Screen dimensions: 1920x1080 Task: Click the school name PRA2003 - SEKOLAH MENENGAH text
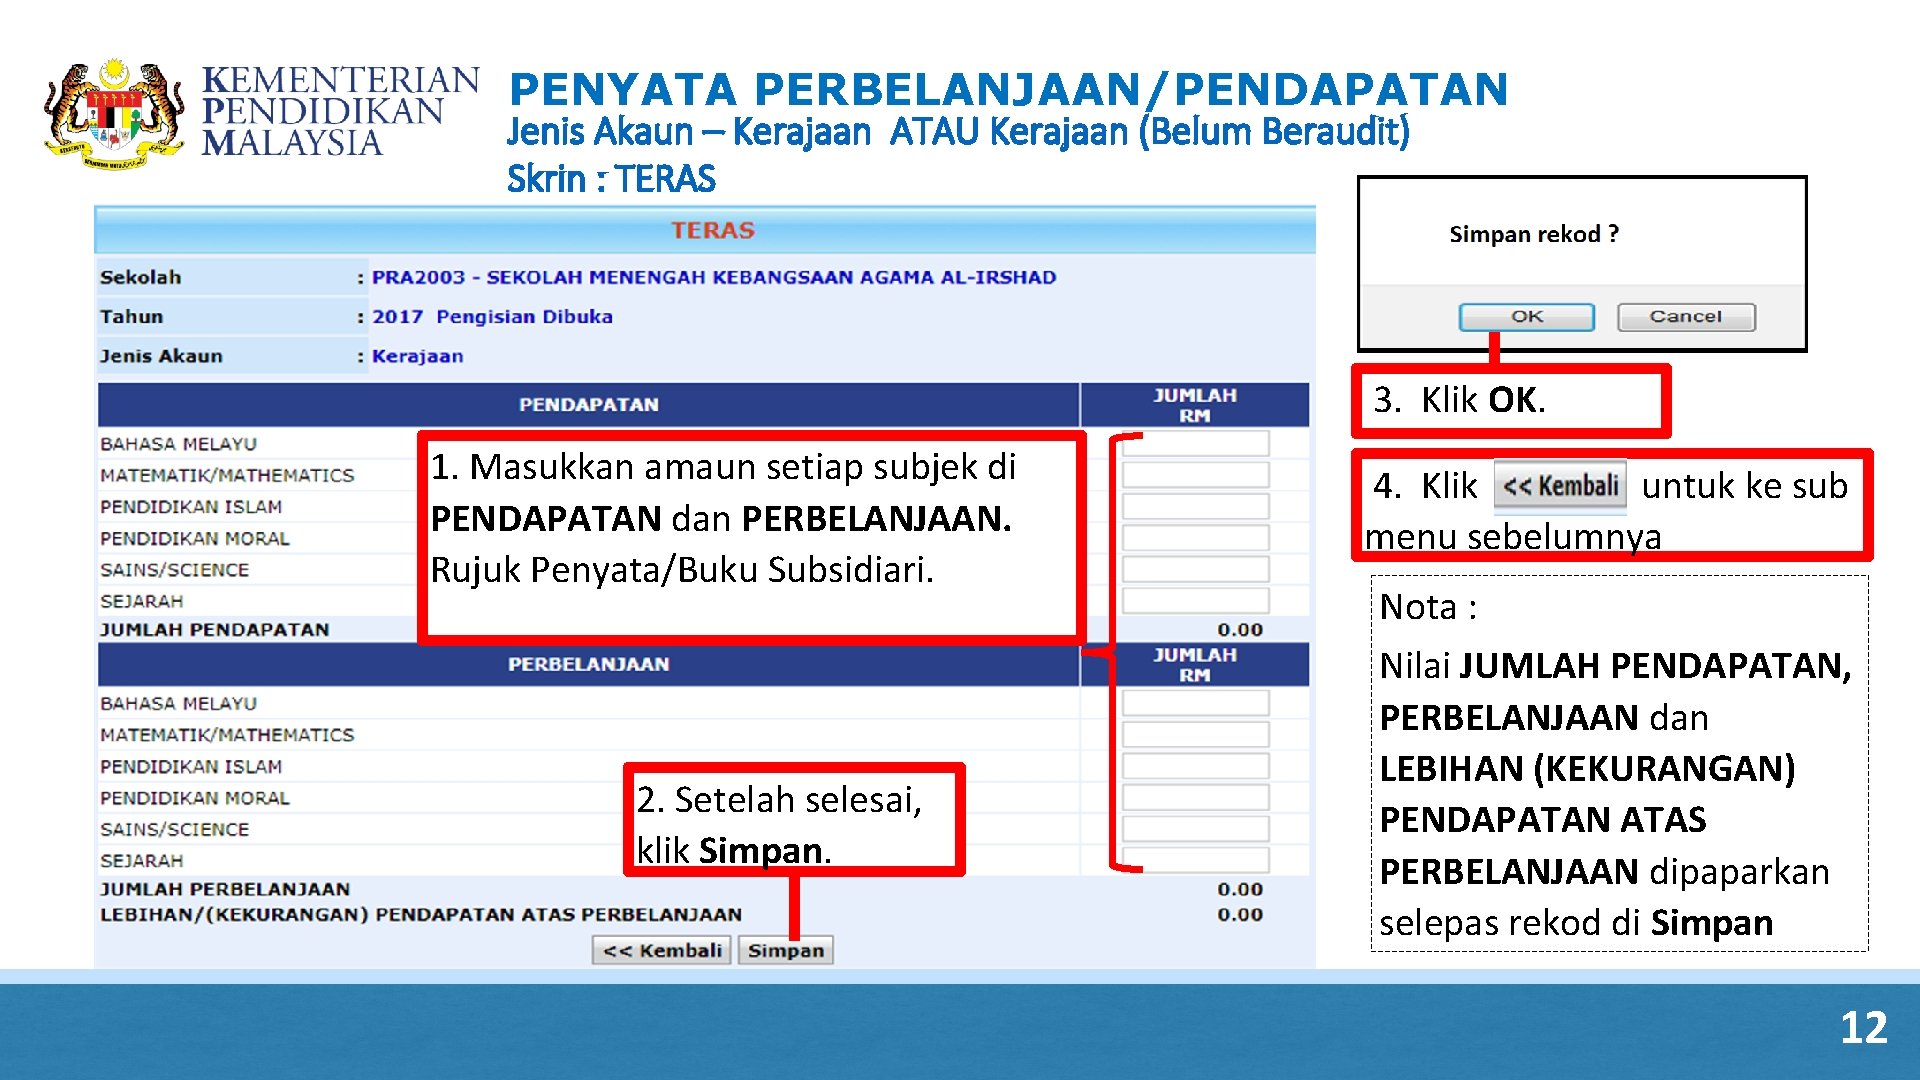[x=714, y=277]
